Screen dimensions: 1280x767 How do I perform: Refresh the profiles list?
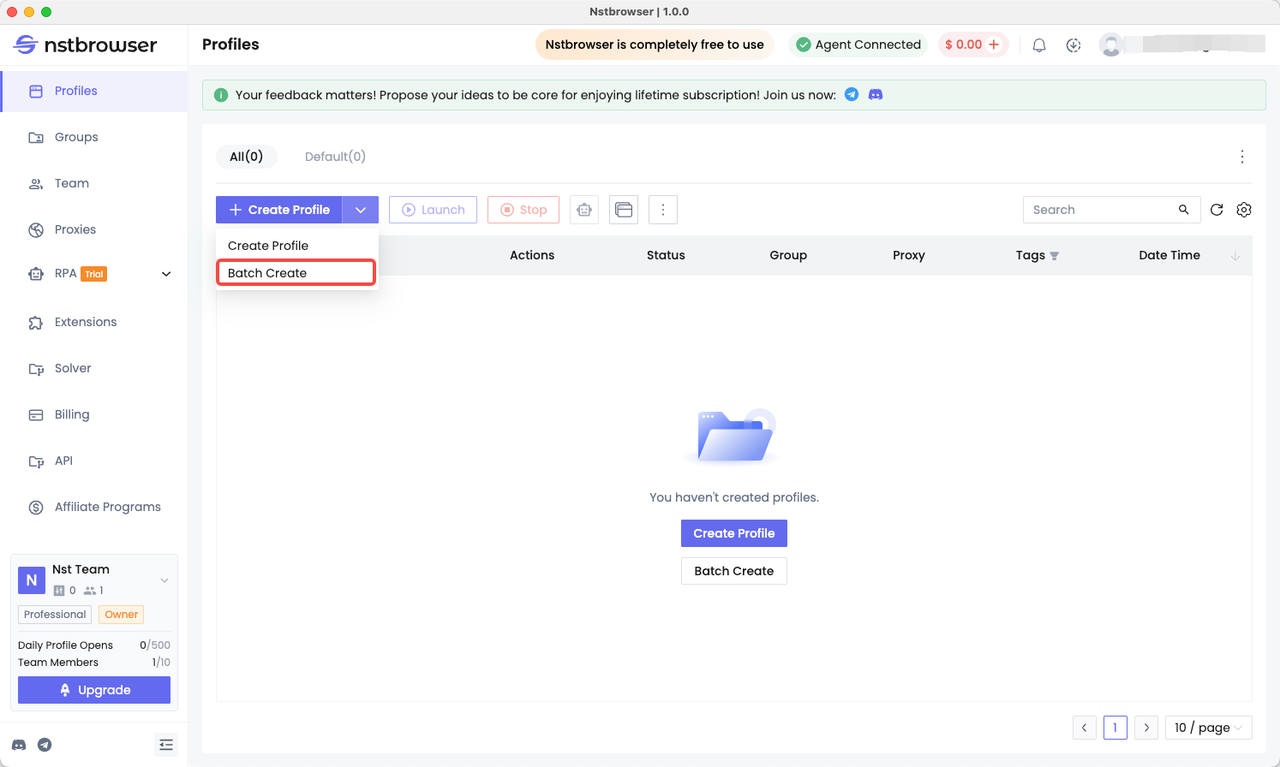[x=1217, y=210]
